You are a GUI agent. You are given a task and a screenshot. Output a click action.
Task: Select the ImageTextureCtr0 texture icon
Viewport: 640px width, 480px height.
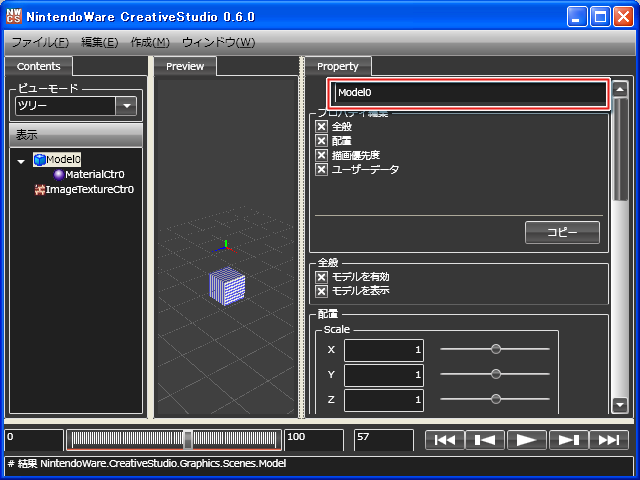point(39,189)
